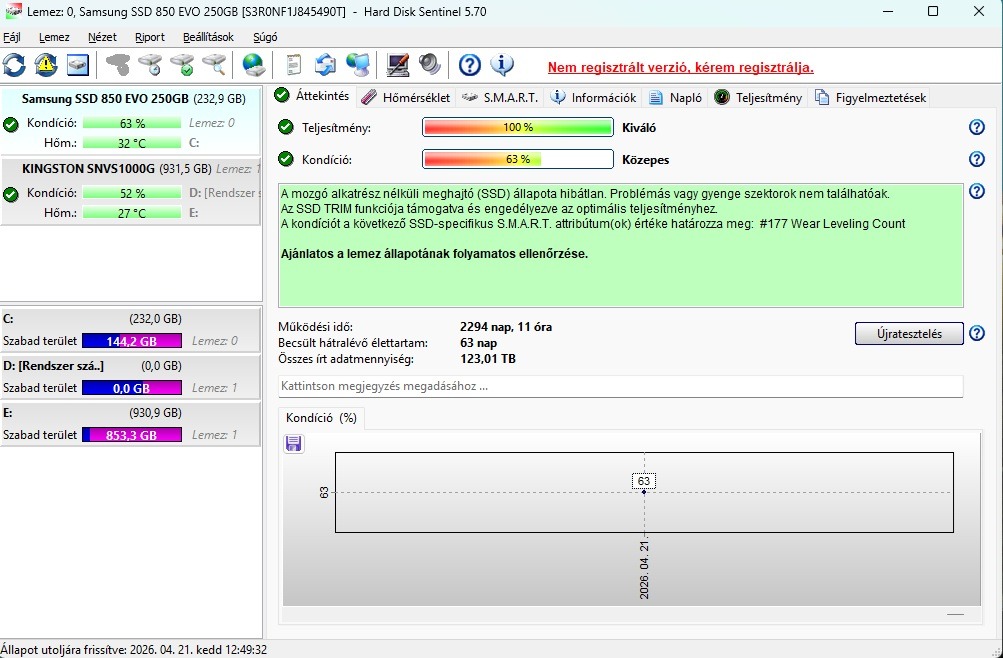The width and height of the screenshot is (1003, 658).
Task: Select the E: partition entry
Action: (x=130, y=423)
